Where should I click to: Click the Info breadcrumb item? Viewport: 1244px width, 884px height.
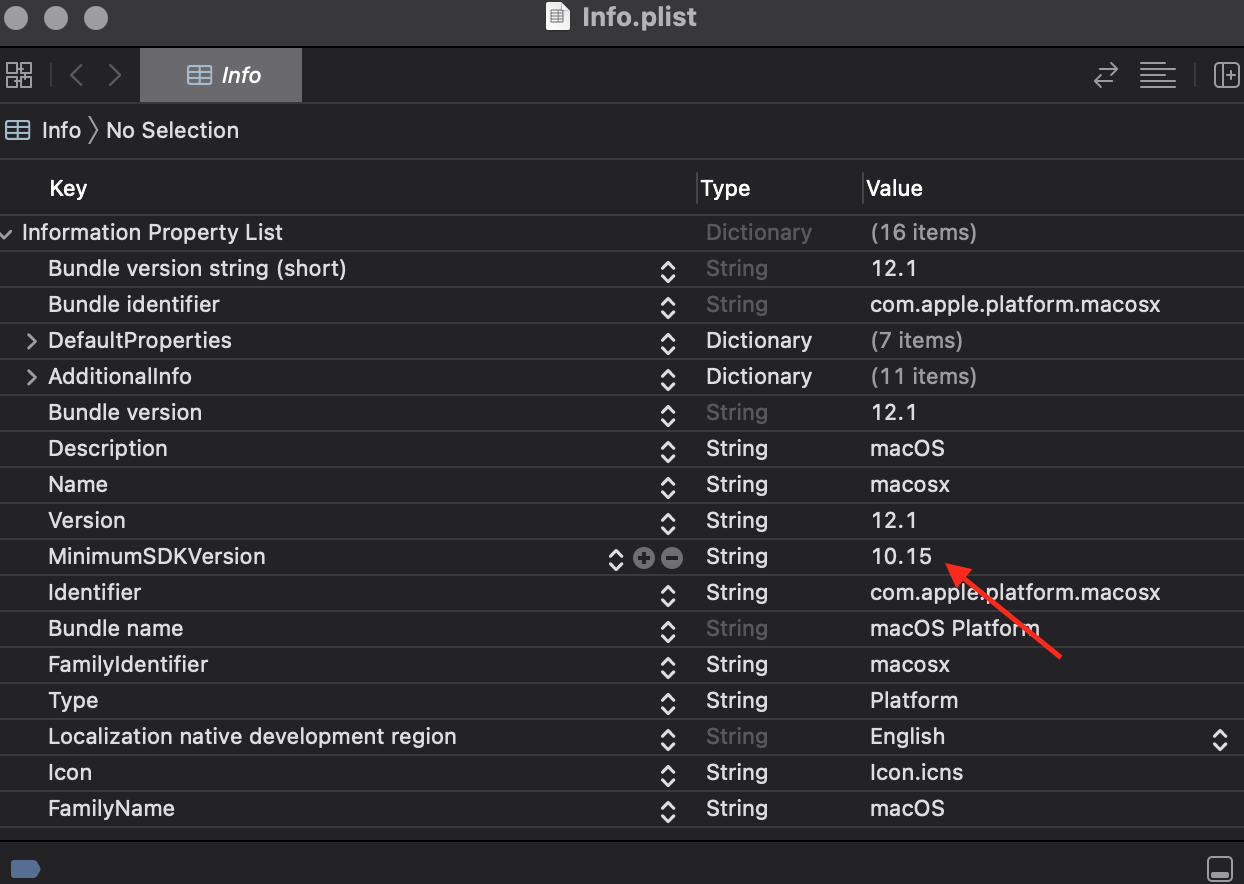tap(44, 130)
